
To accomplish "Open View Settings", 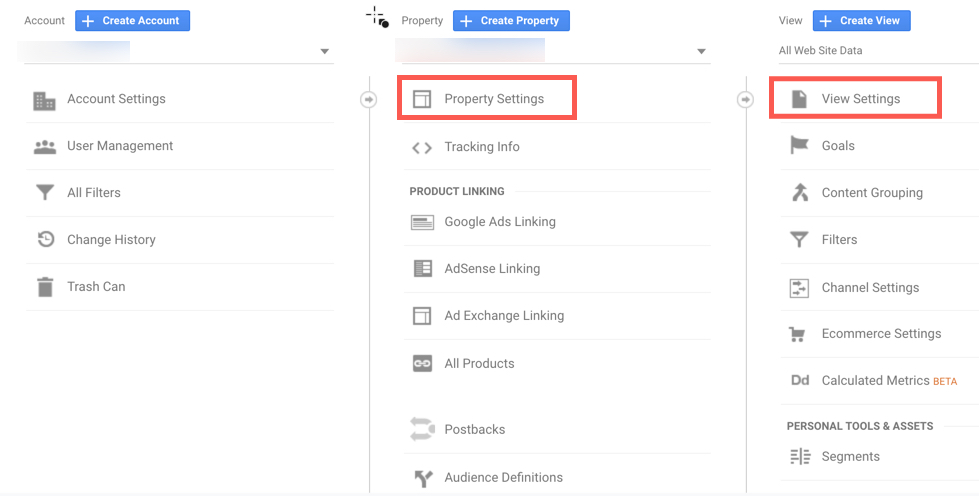I will pos(860,99).
